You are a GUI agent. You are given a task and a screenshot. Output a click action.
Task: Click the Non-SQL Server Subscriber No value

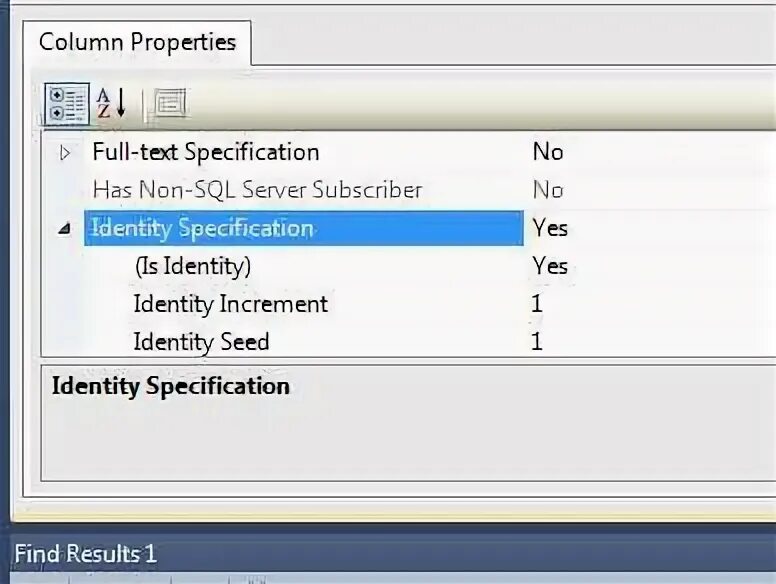pyautogui.click(x=548, y=190)
